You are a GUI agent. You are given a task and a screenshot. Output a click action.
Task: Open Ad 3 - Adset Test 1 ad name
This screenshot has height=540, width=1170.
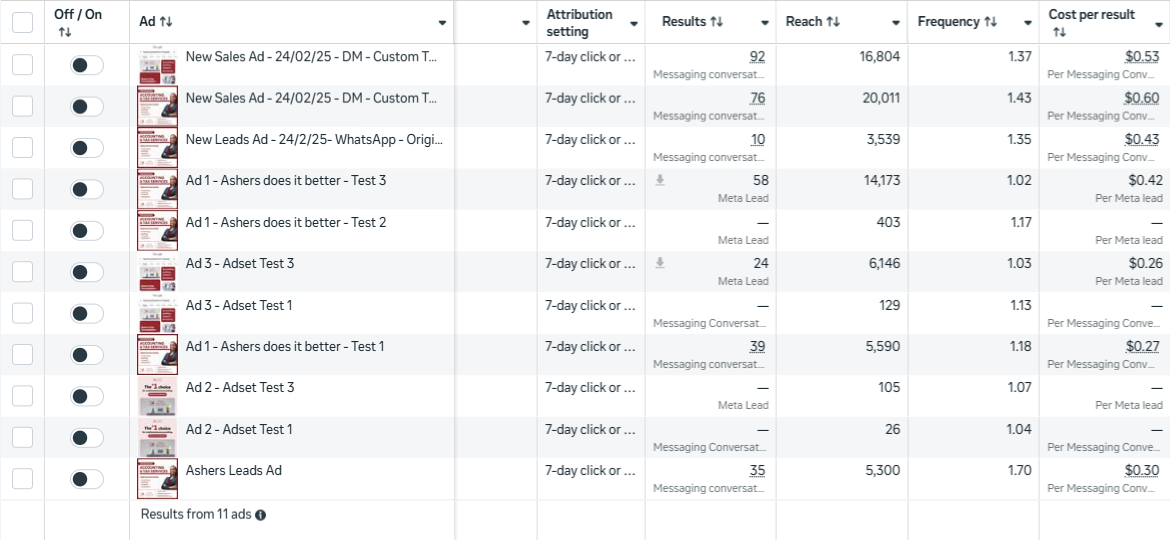pos(239,305)
